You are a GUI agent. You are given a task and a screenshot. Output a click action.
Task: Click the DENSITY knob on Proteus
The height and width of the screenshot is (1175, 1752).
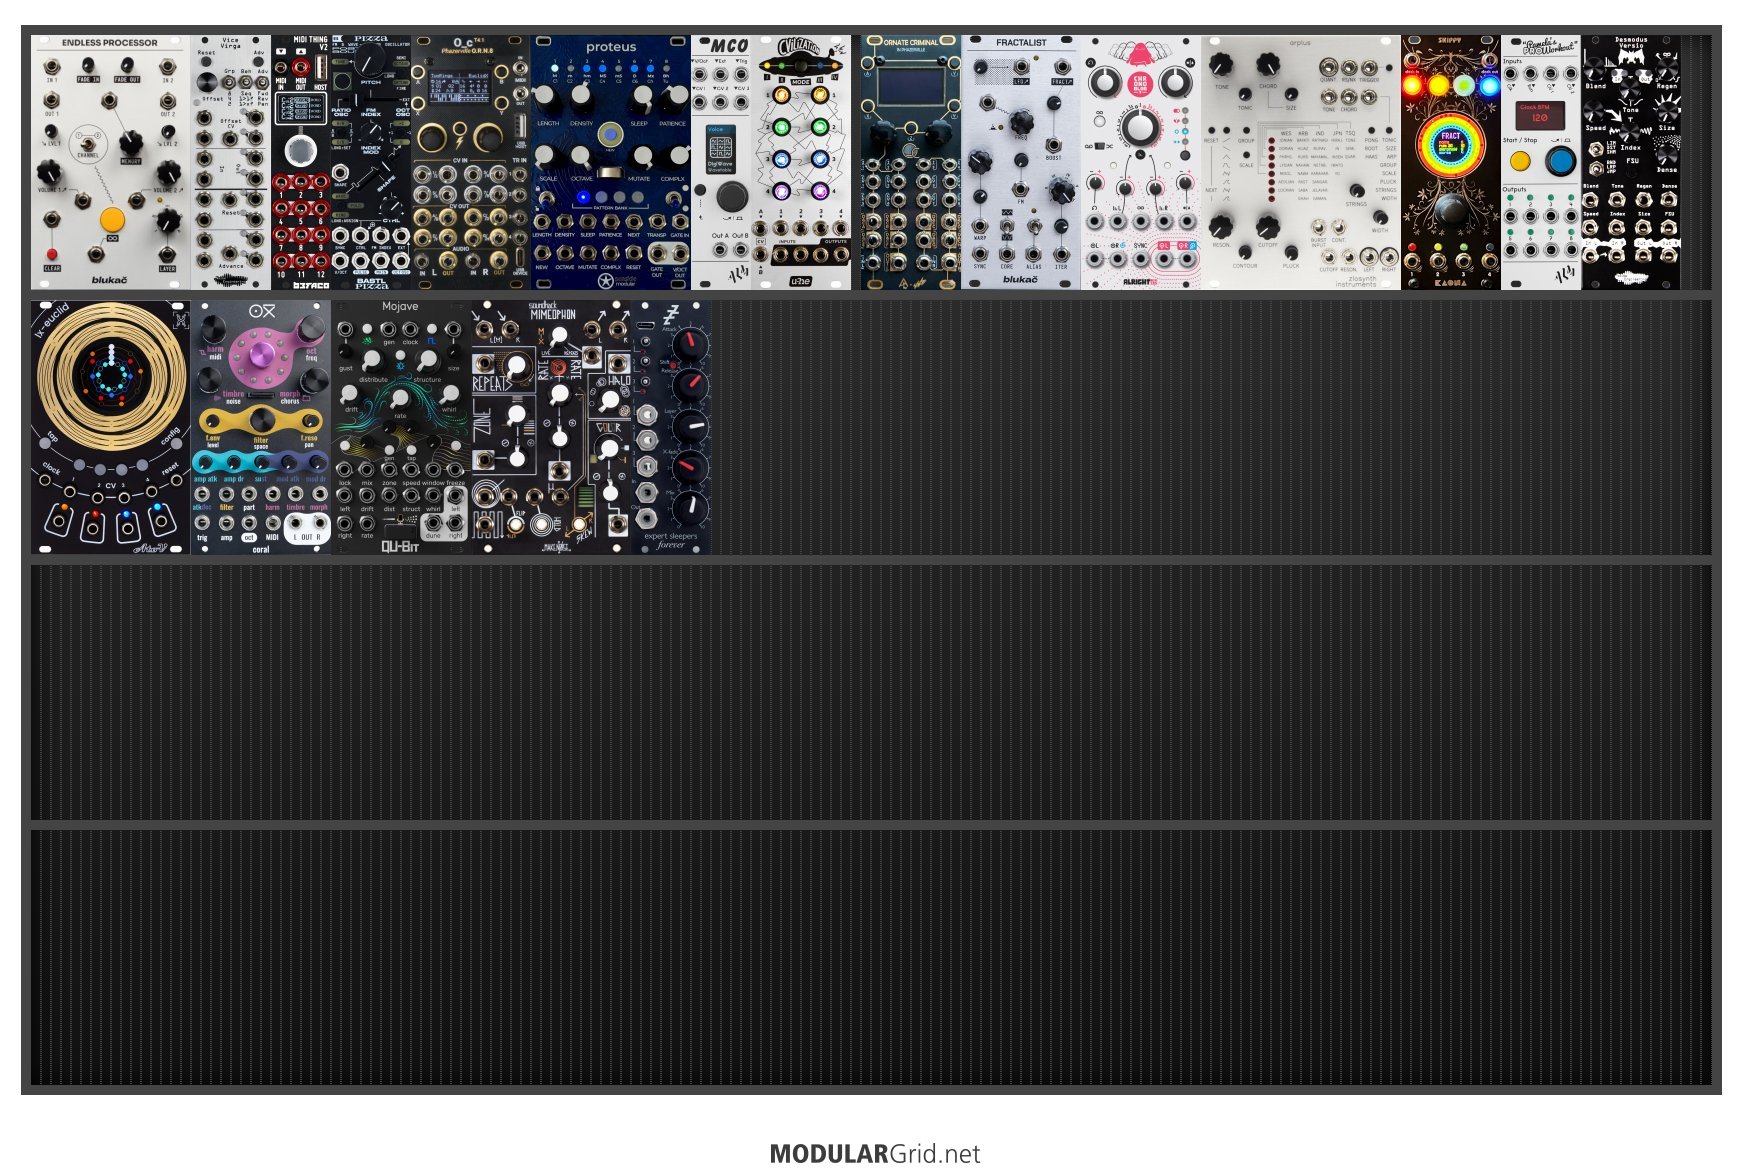pos(581,98)
